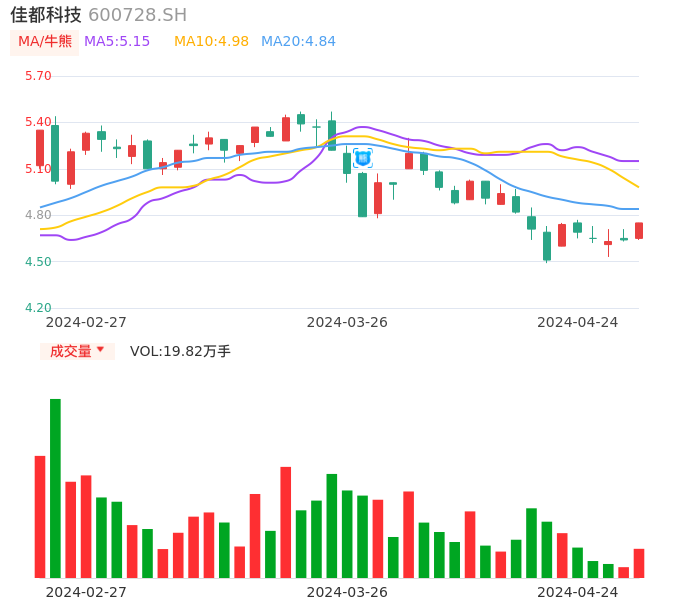Viewport: 686px width, 606px height.
Task: Click the 4.80 price axis label
Action: [x=38, y=215]
